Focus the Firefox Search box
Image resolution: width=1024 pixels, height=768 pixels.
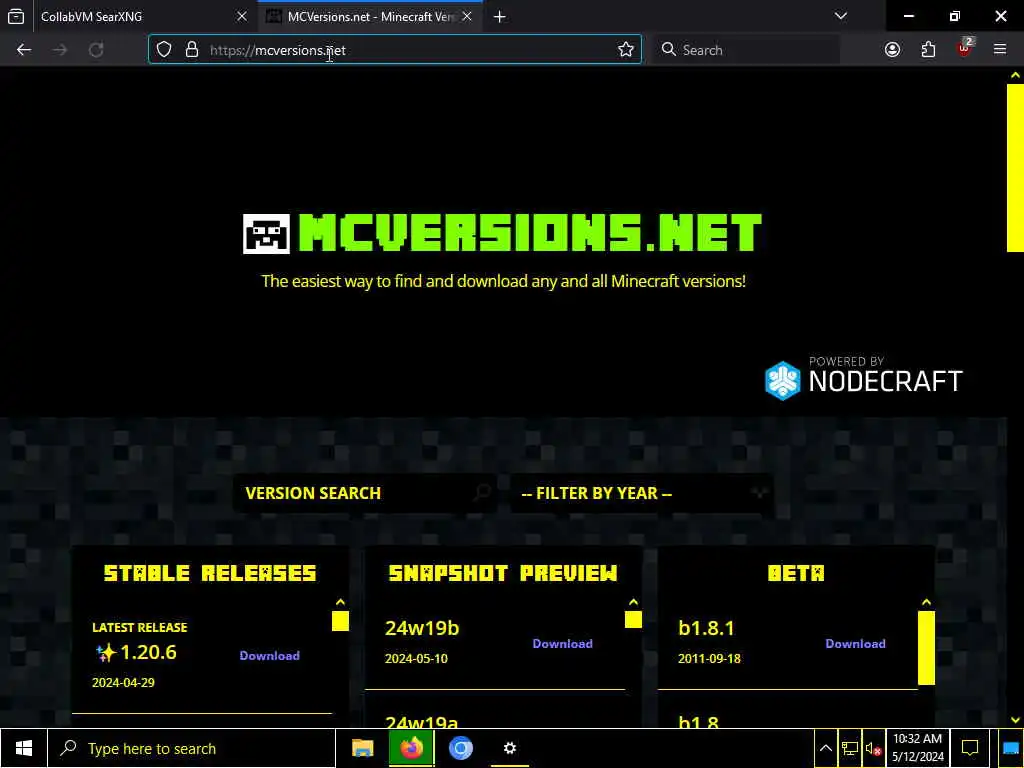pyautogui.click(x=746, y=50)
